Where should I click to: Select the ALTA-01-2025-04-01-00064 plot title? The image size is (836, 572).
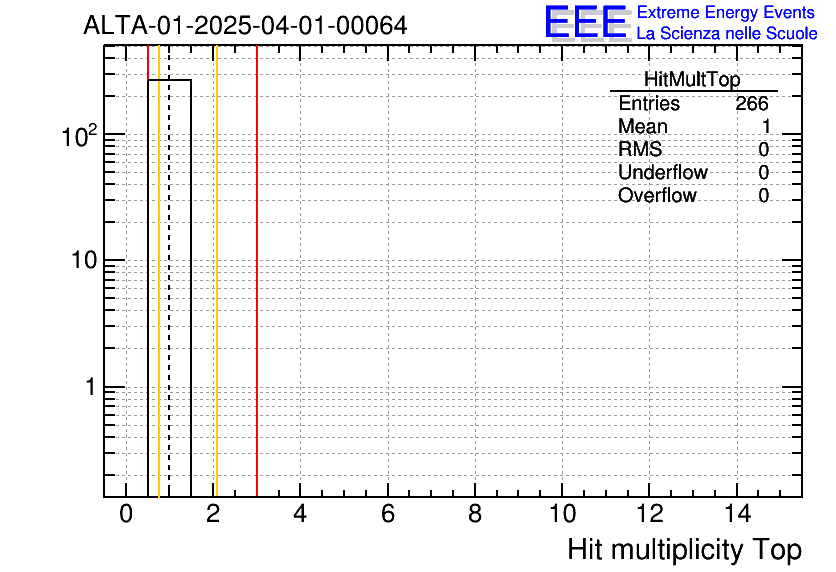(245, 25)
